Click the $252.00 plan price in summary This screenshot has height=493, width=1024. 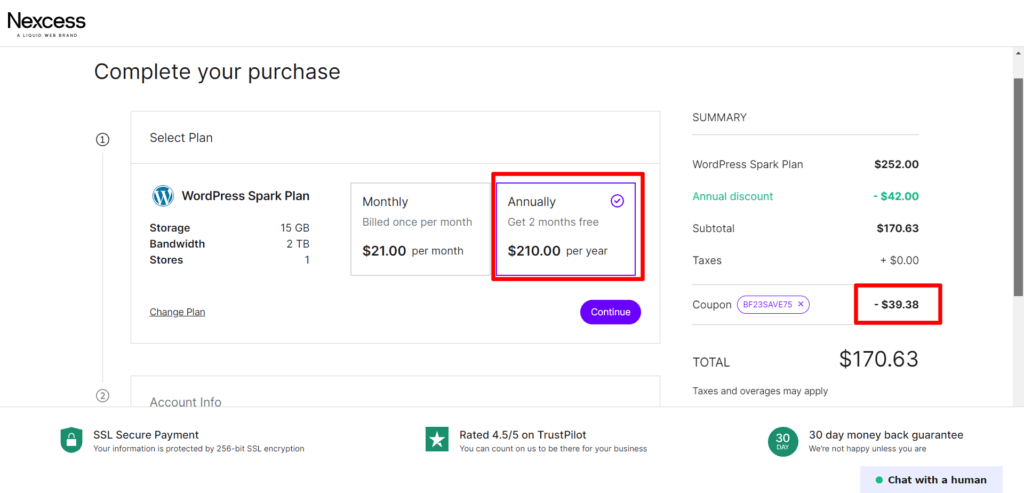[897, 165]
